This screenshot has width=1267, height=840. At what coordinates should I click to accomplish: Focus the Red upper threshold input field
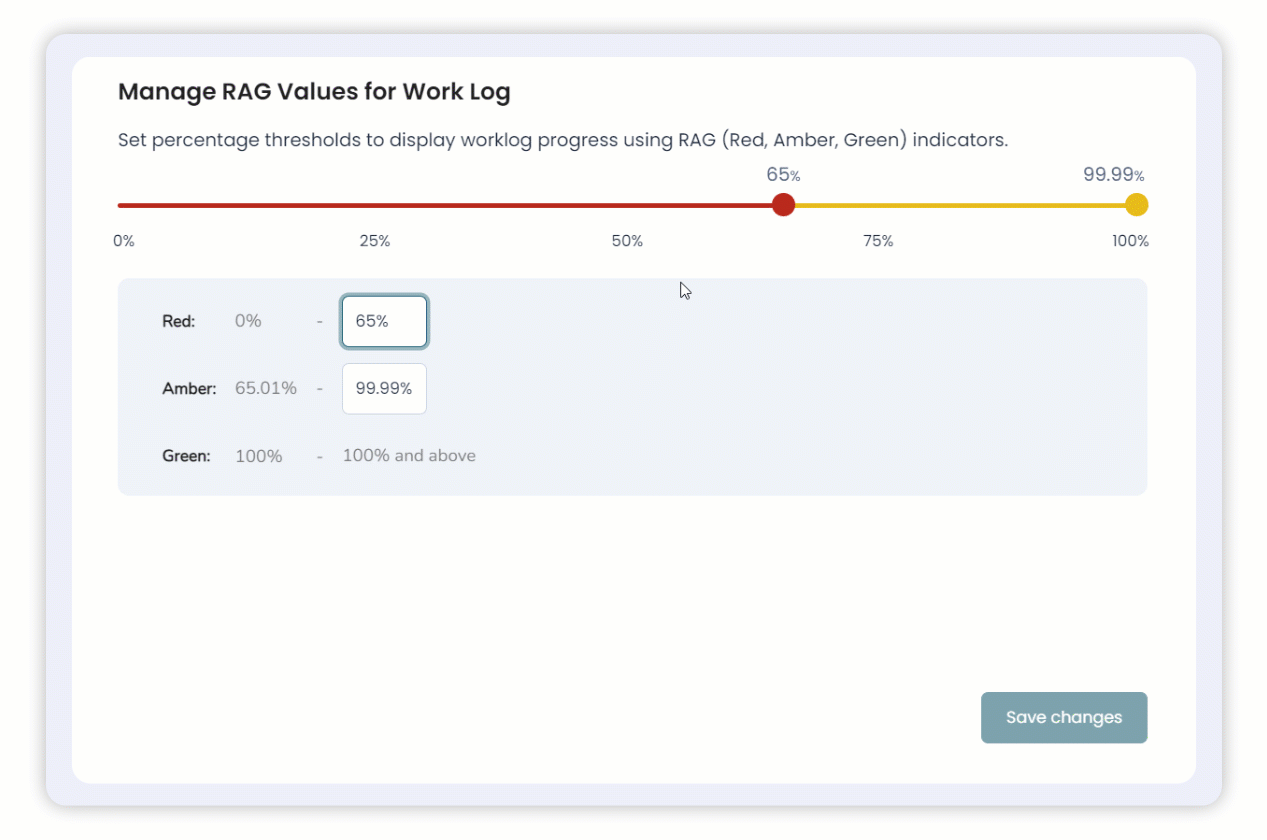click(384, 322)
